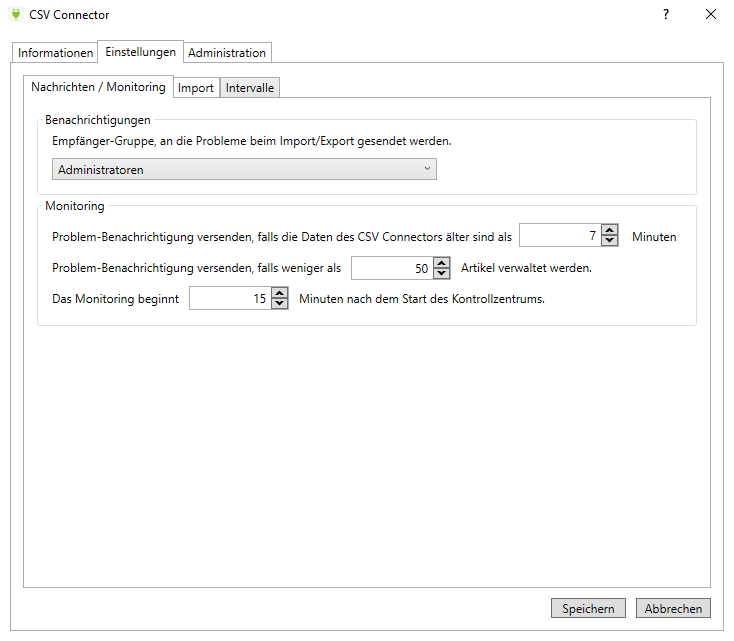This screenshot has height=641, width=734.
Task: Switch to the Import sub-tab
Action: click(196, 88)
